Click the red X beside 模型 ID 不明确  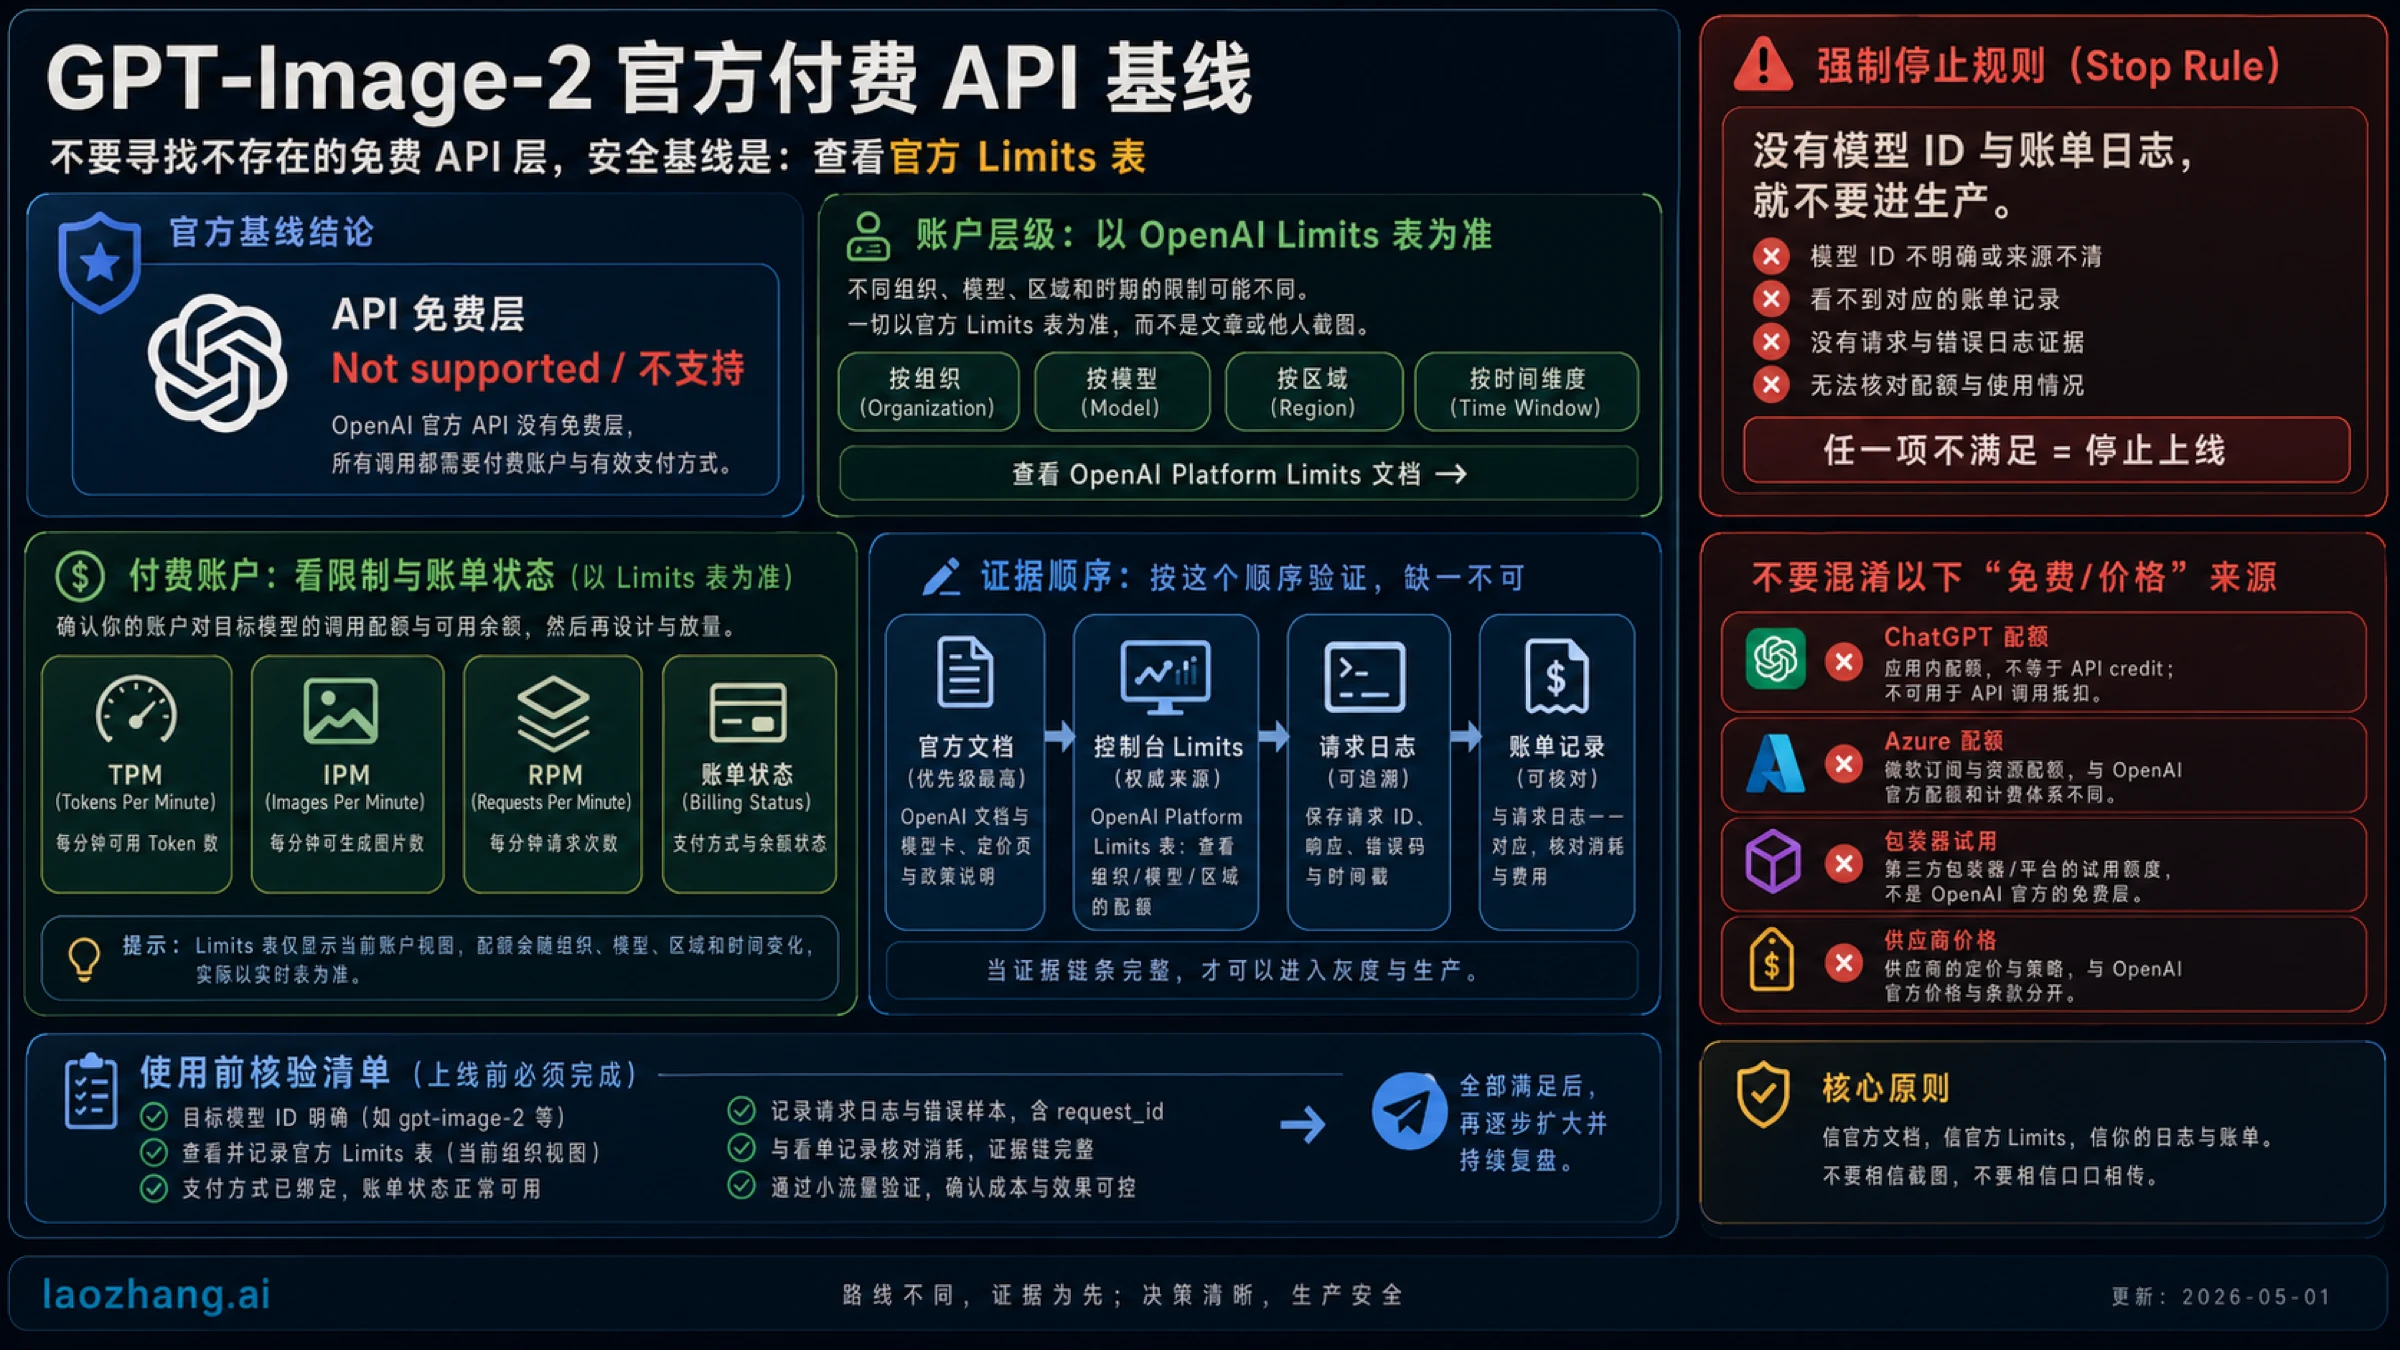1771,256
